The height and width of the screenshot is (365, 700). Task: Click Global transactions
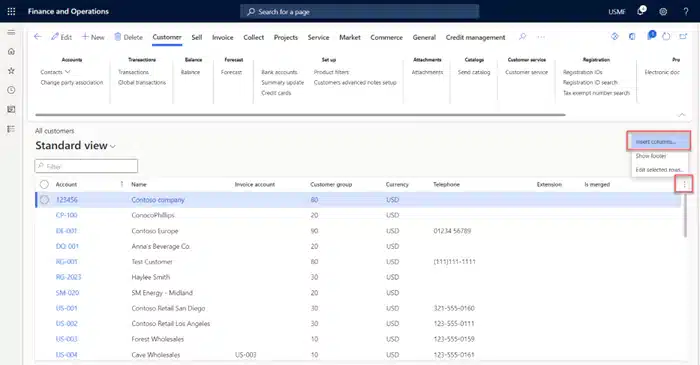(x=142, y=83)
